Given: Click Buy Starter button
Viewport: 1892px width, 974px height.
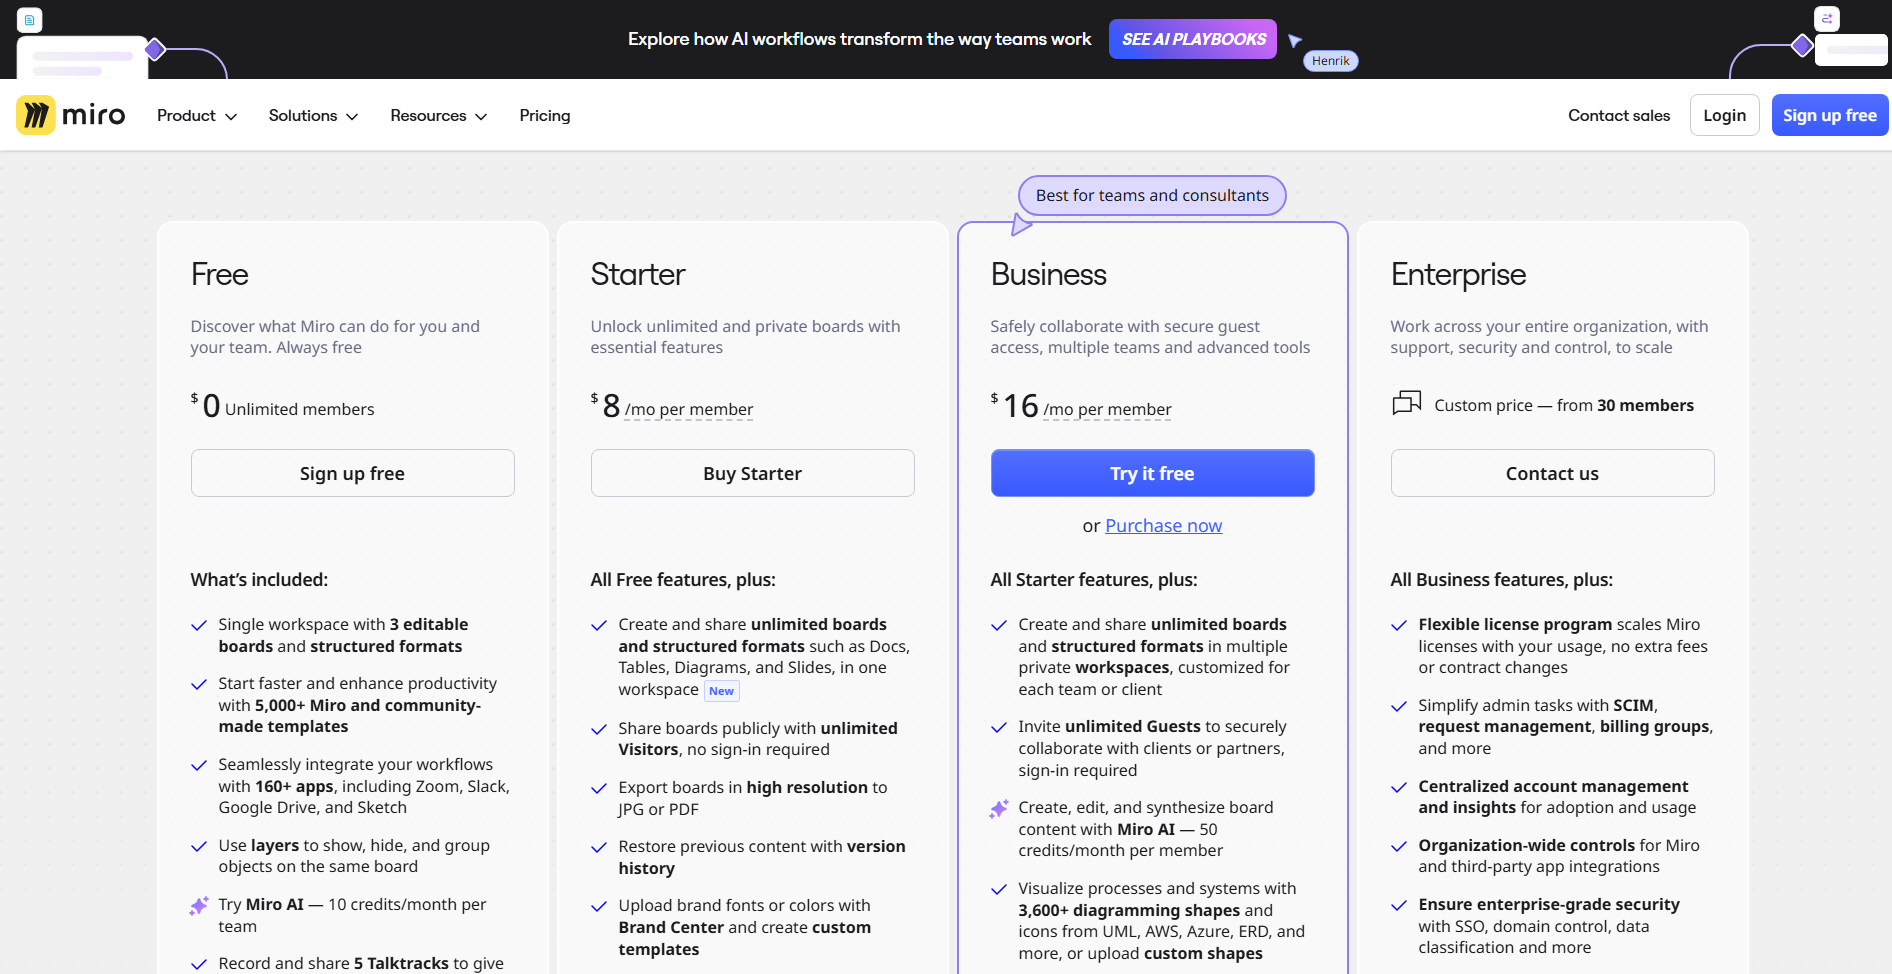Looking at the screenshot, I should (752, 473).
